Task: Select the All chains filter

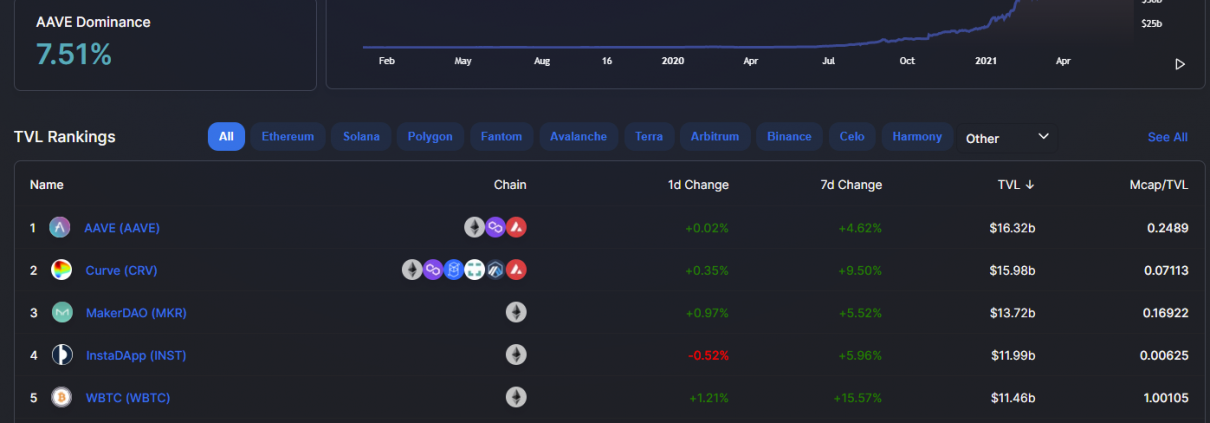Action: pyautogui.click(x=226, y=137)
